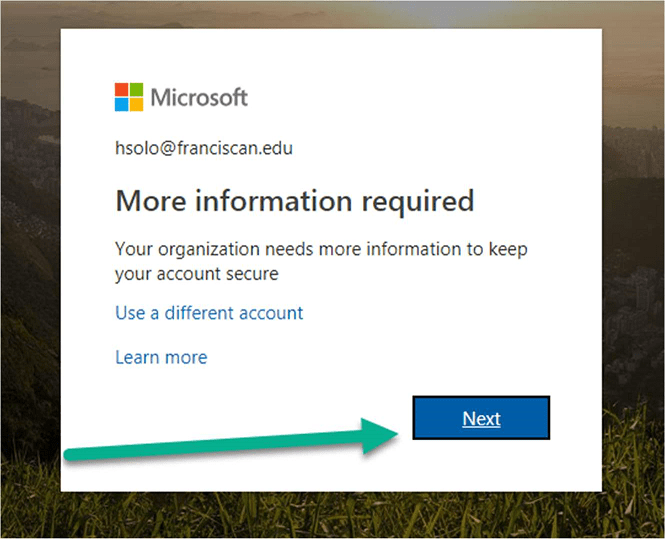
Task: Click the word required in the heading
Action: (x=418, y=202)
